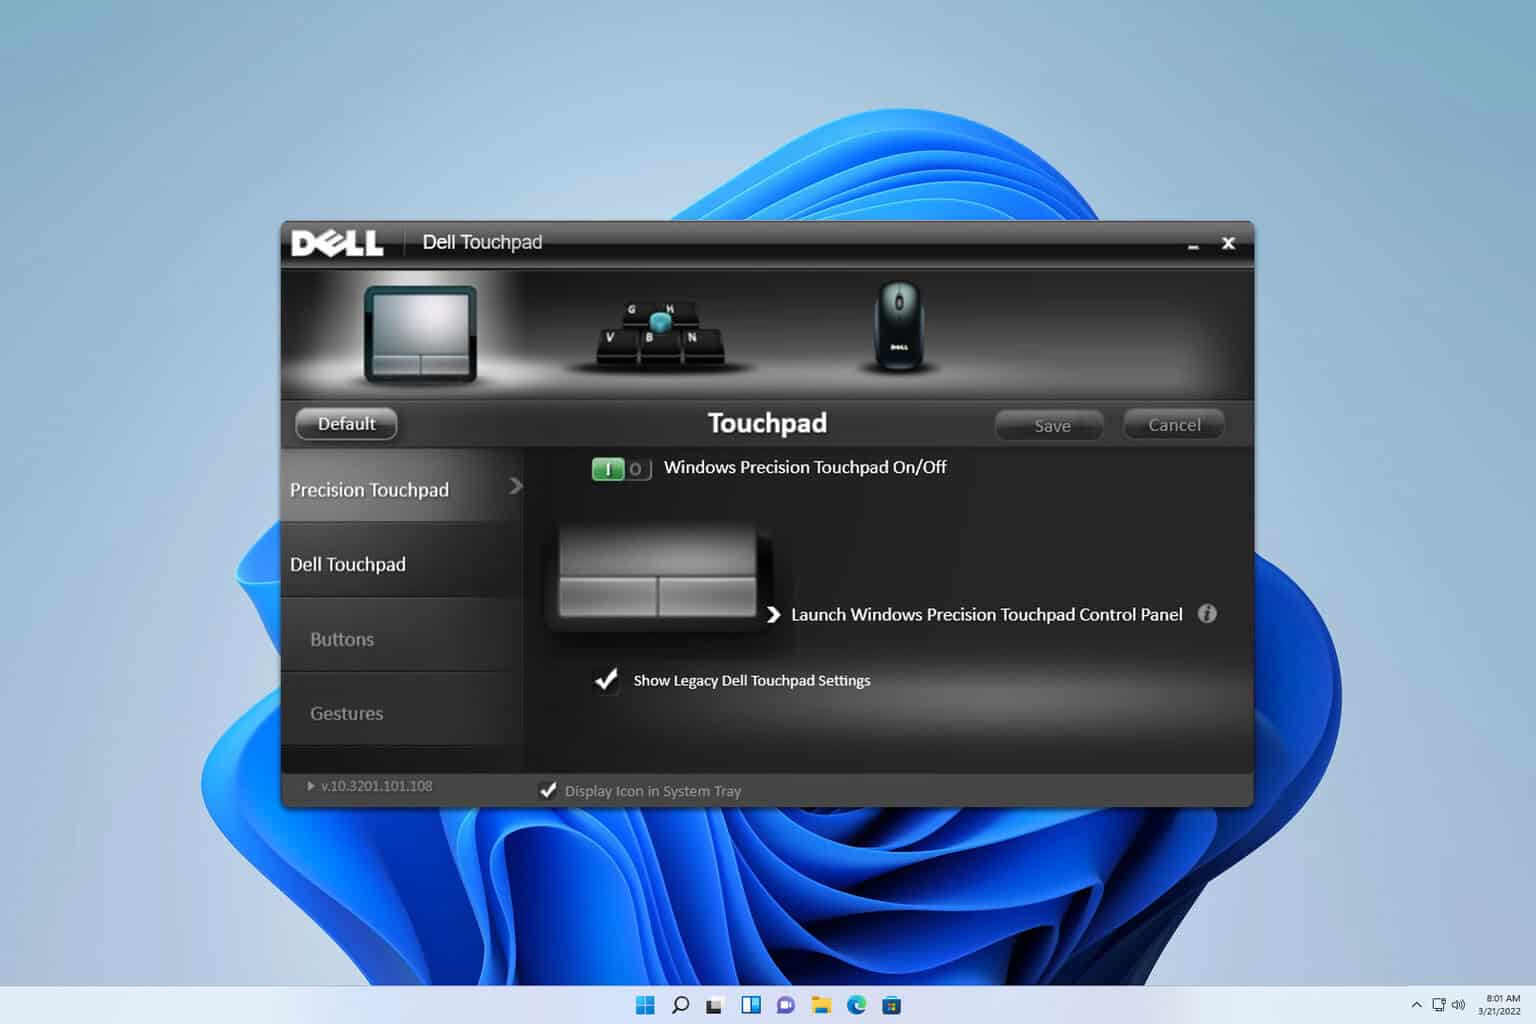Select the keyboard pointing stick device icon
This screenshot has height=1024, width=1536.
click(x=660, y=334)
